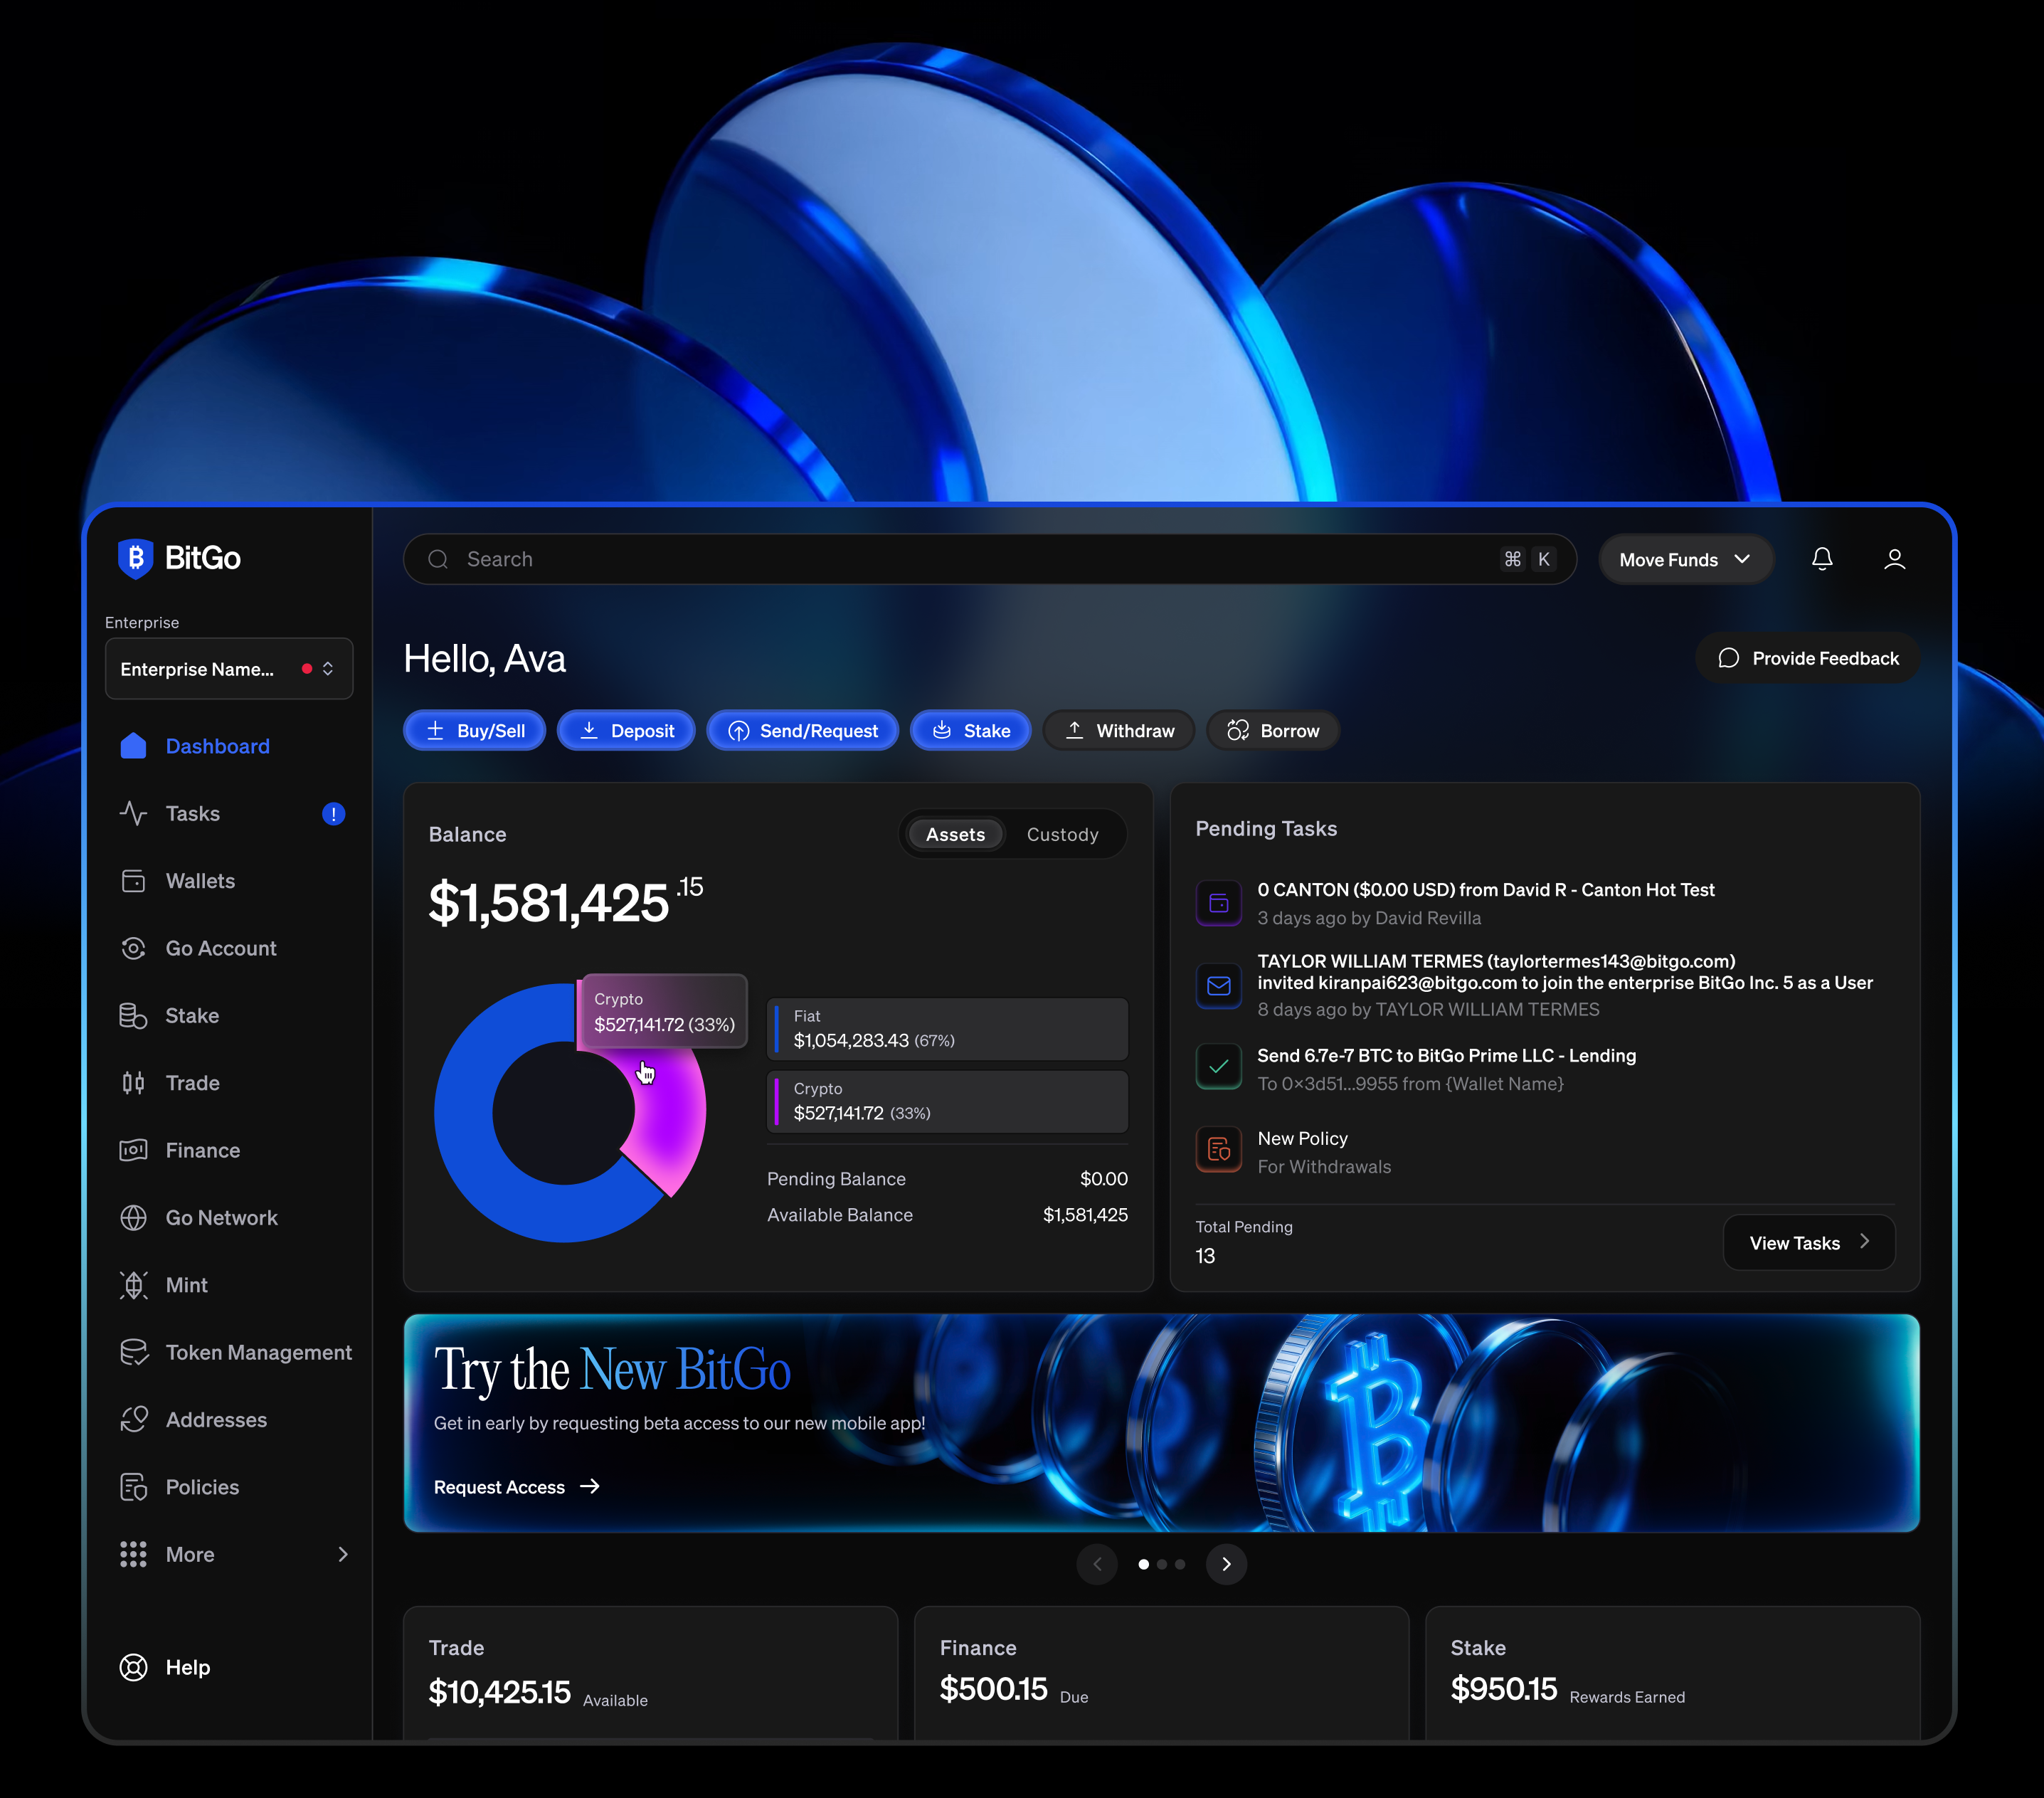Viewport: 2044px width, 1798px height.
Task: Open the user profile icon
Action: point(1894,559)
